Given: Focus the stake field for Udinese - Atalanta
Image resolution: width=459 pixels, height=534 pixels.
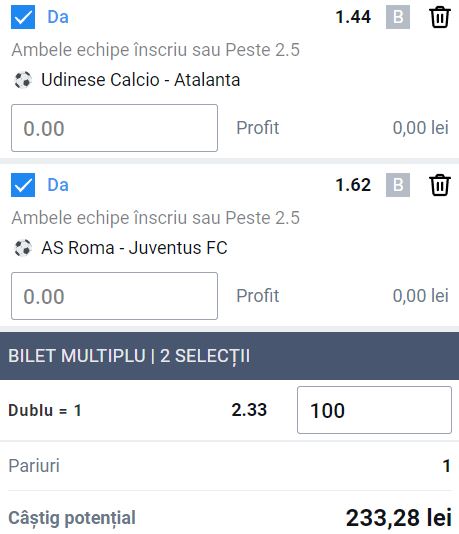Looking at the screenshot, I should click(114, 128).
